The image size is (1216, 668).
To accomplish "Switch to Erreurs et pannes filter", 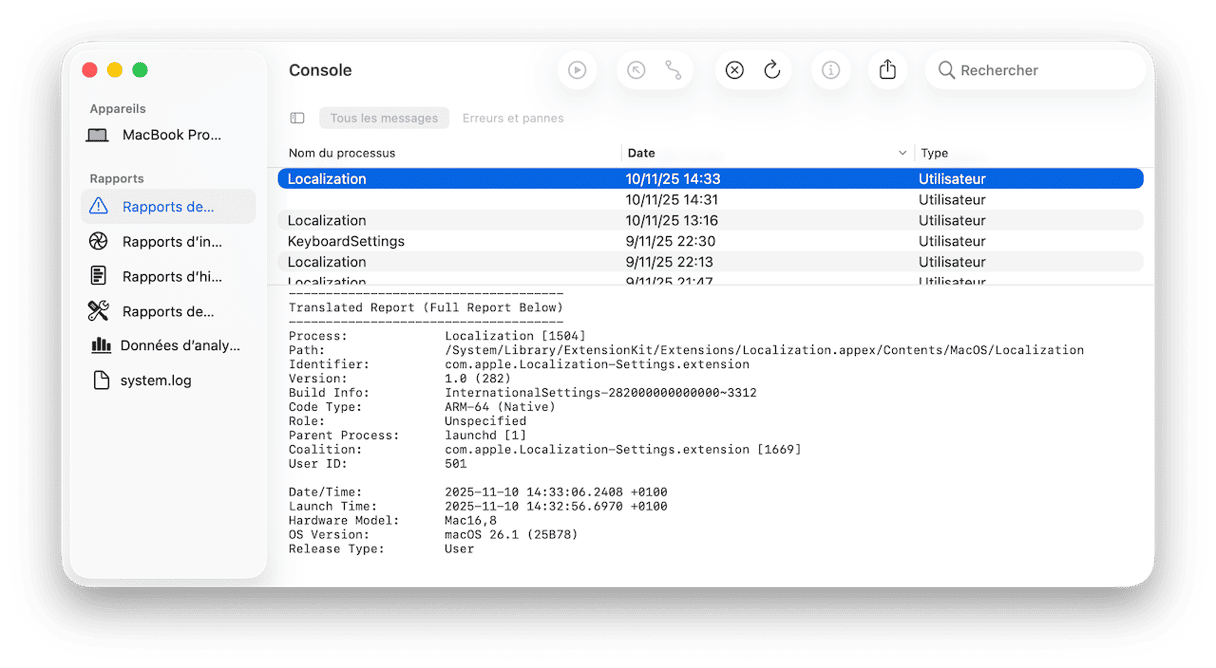I will [x=512, y=118].
